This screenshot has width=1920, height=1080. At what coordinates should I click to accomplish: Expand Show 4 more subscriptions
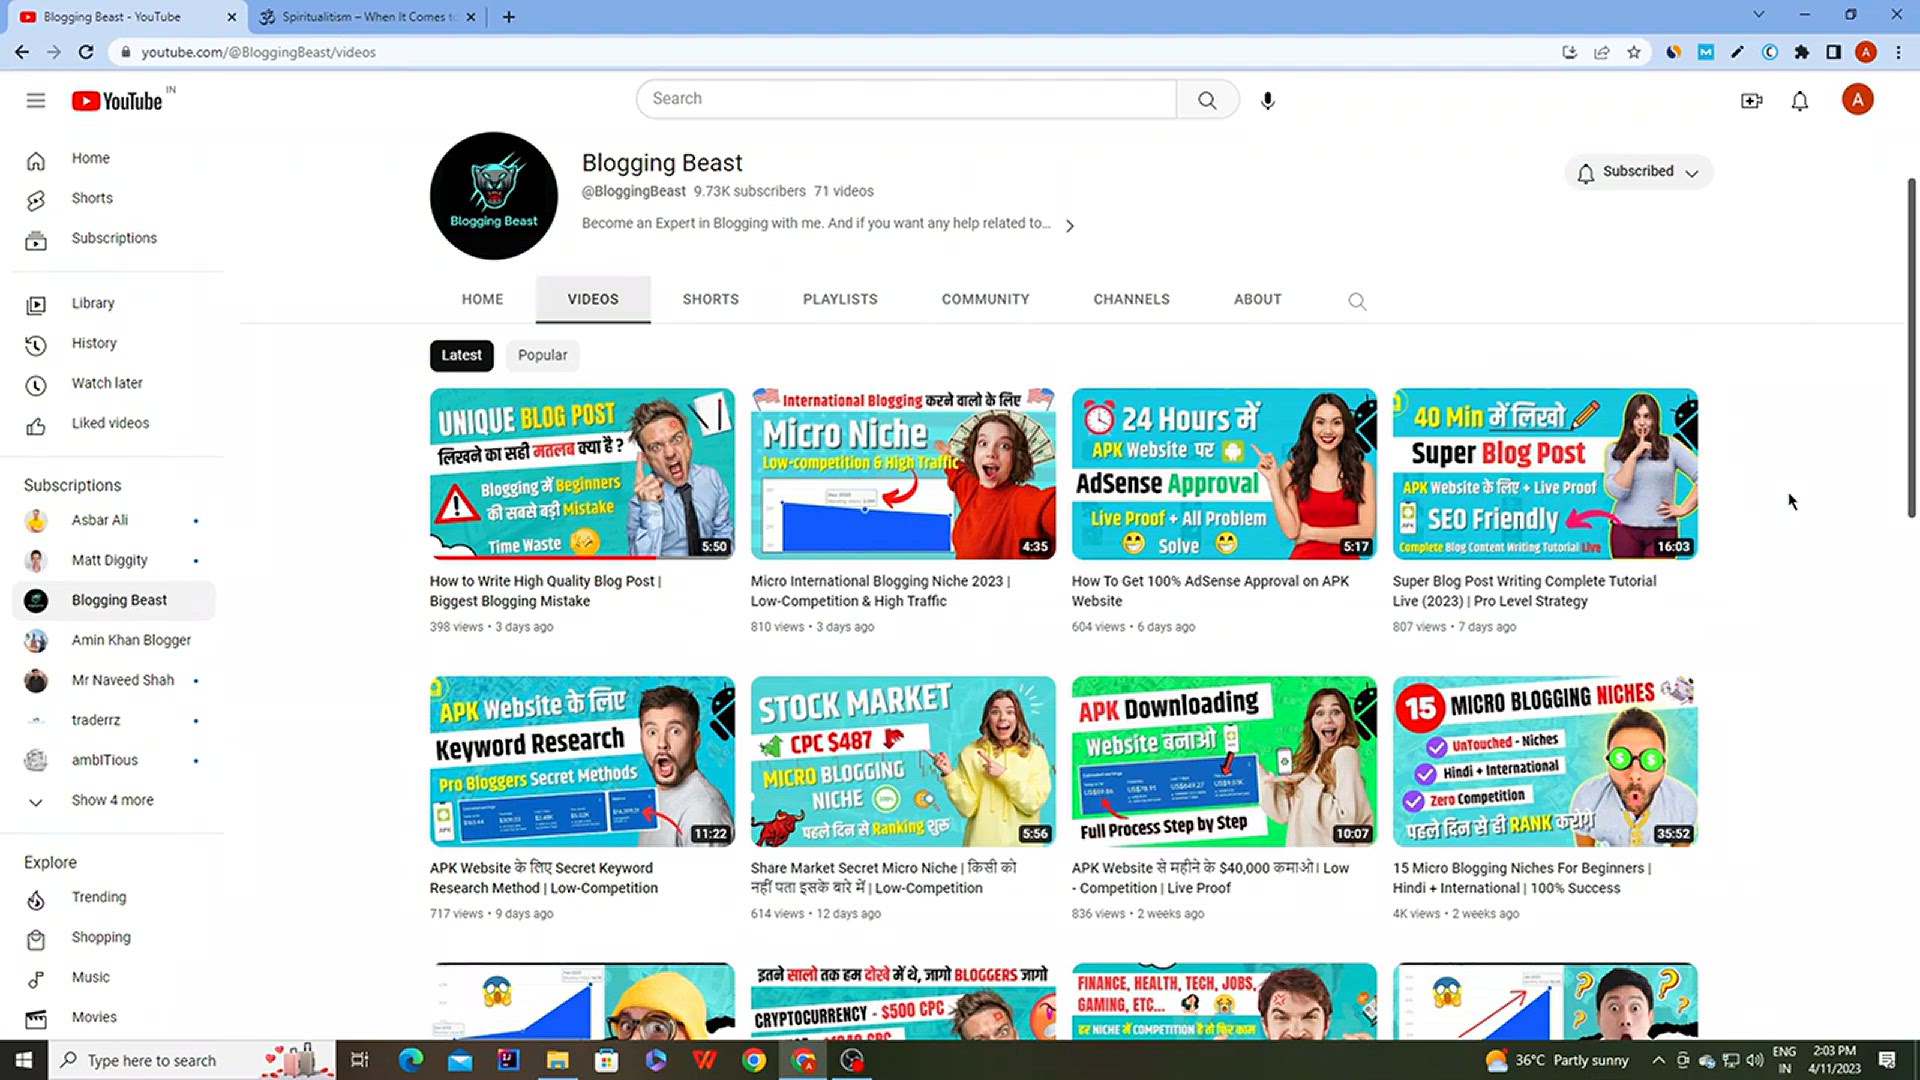(x=113, y=801)
